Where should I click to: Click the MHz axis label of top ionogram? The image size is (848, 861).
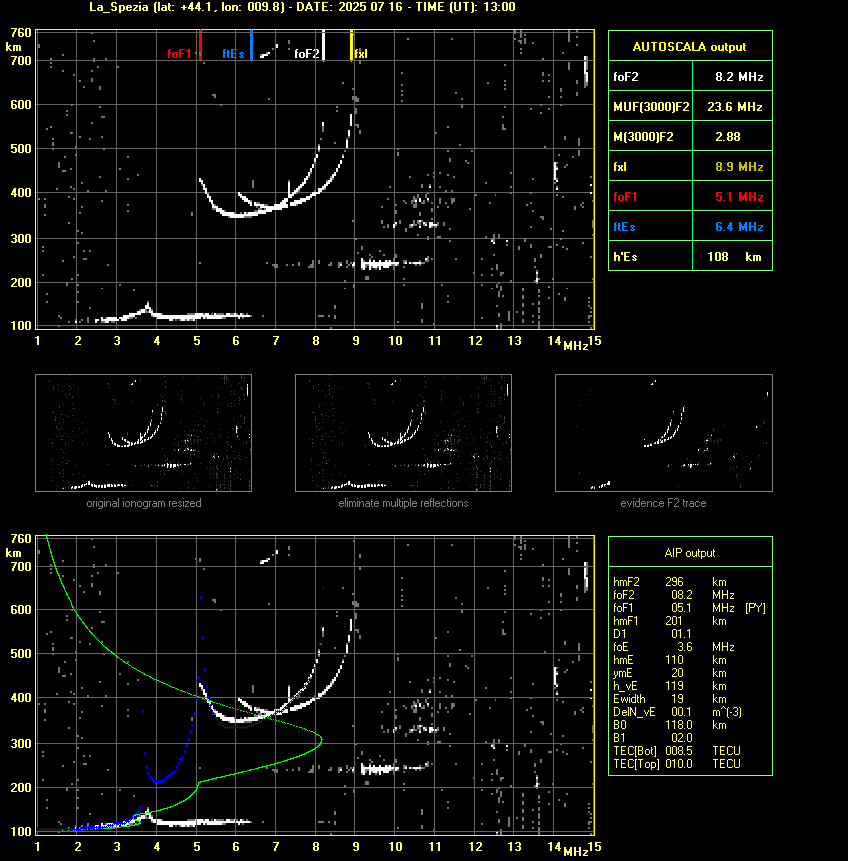click(x=576, y=346)
